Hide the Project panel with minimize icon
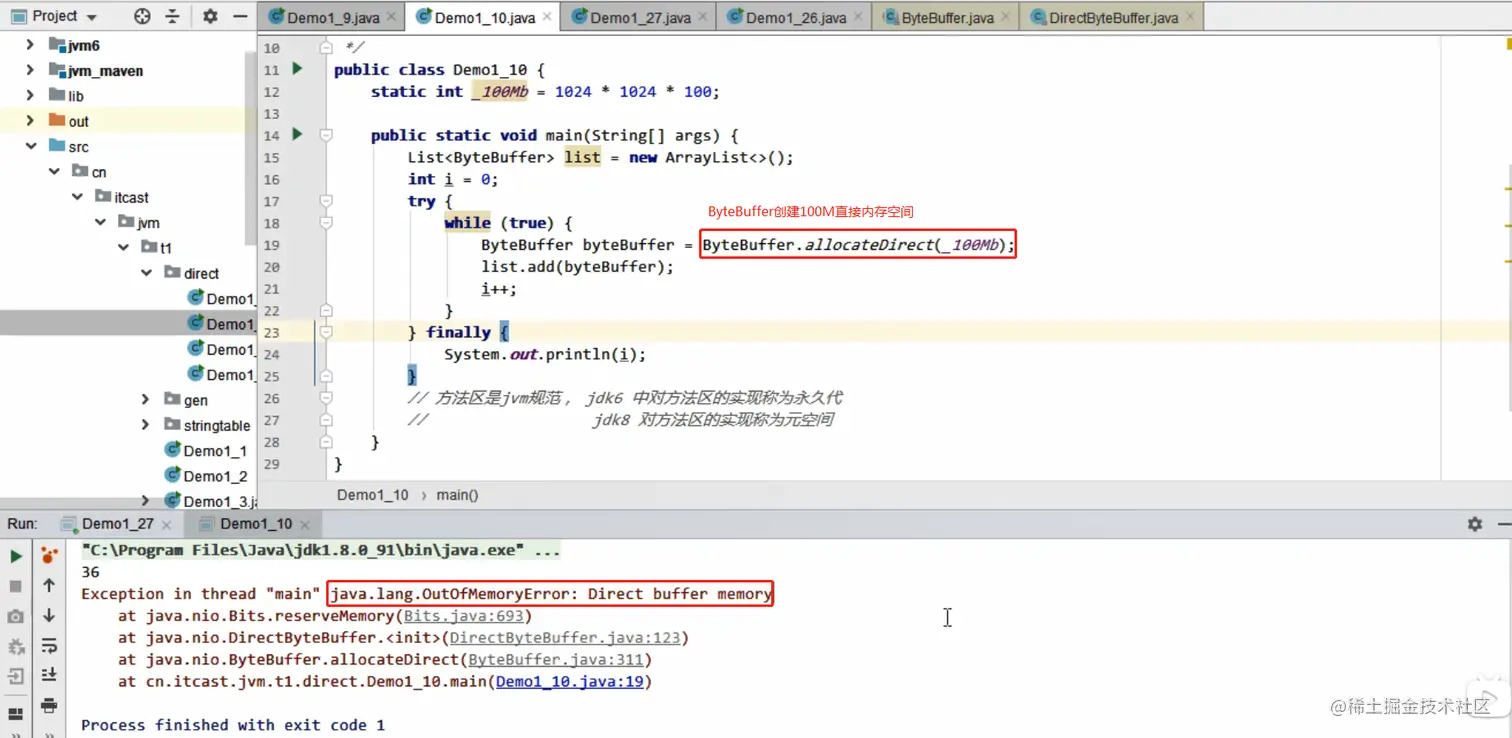The image size is (1512, 738). [x=239, y=16]
